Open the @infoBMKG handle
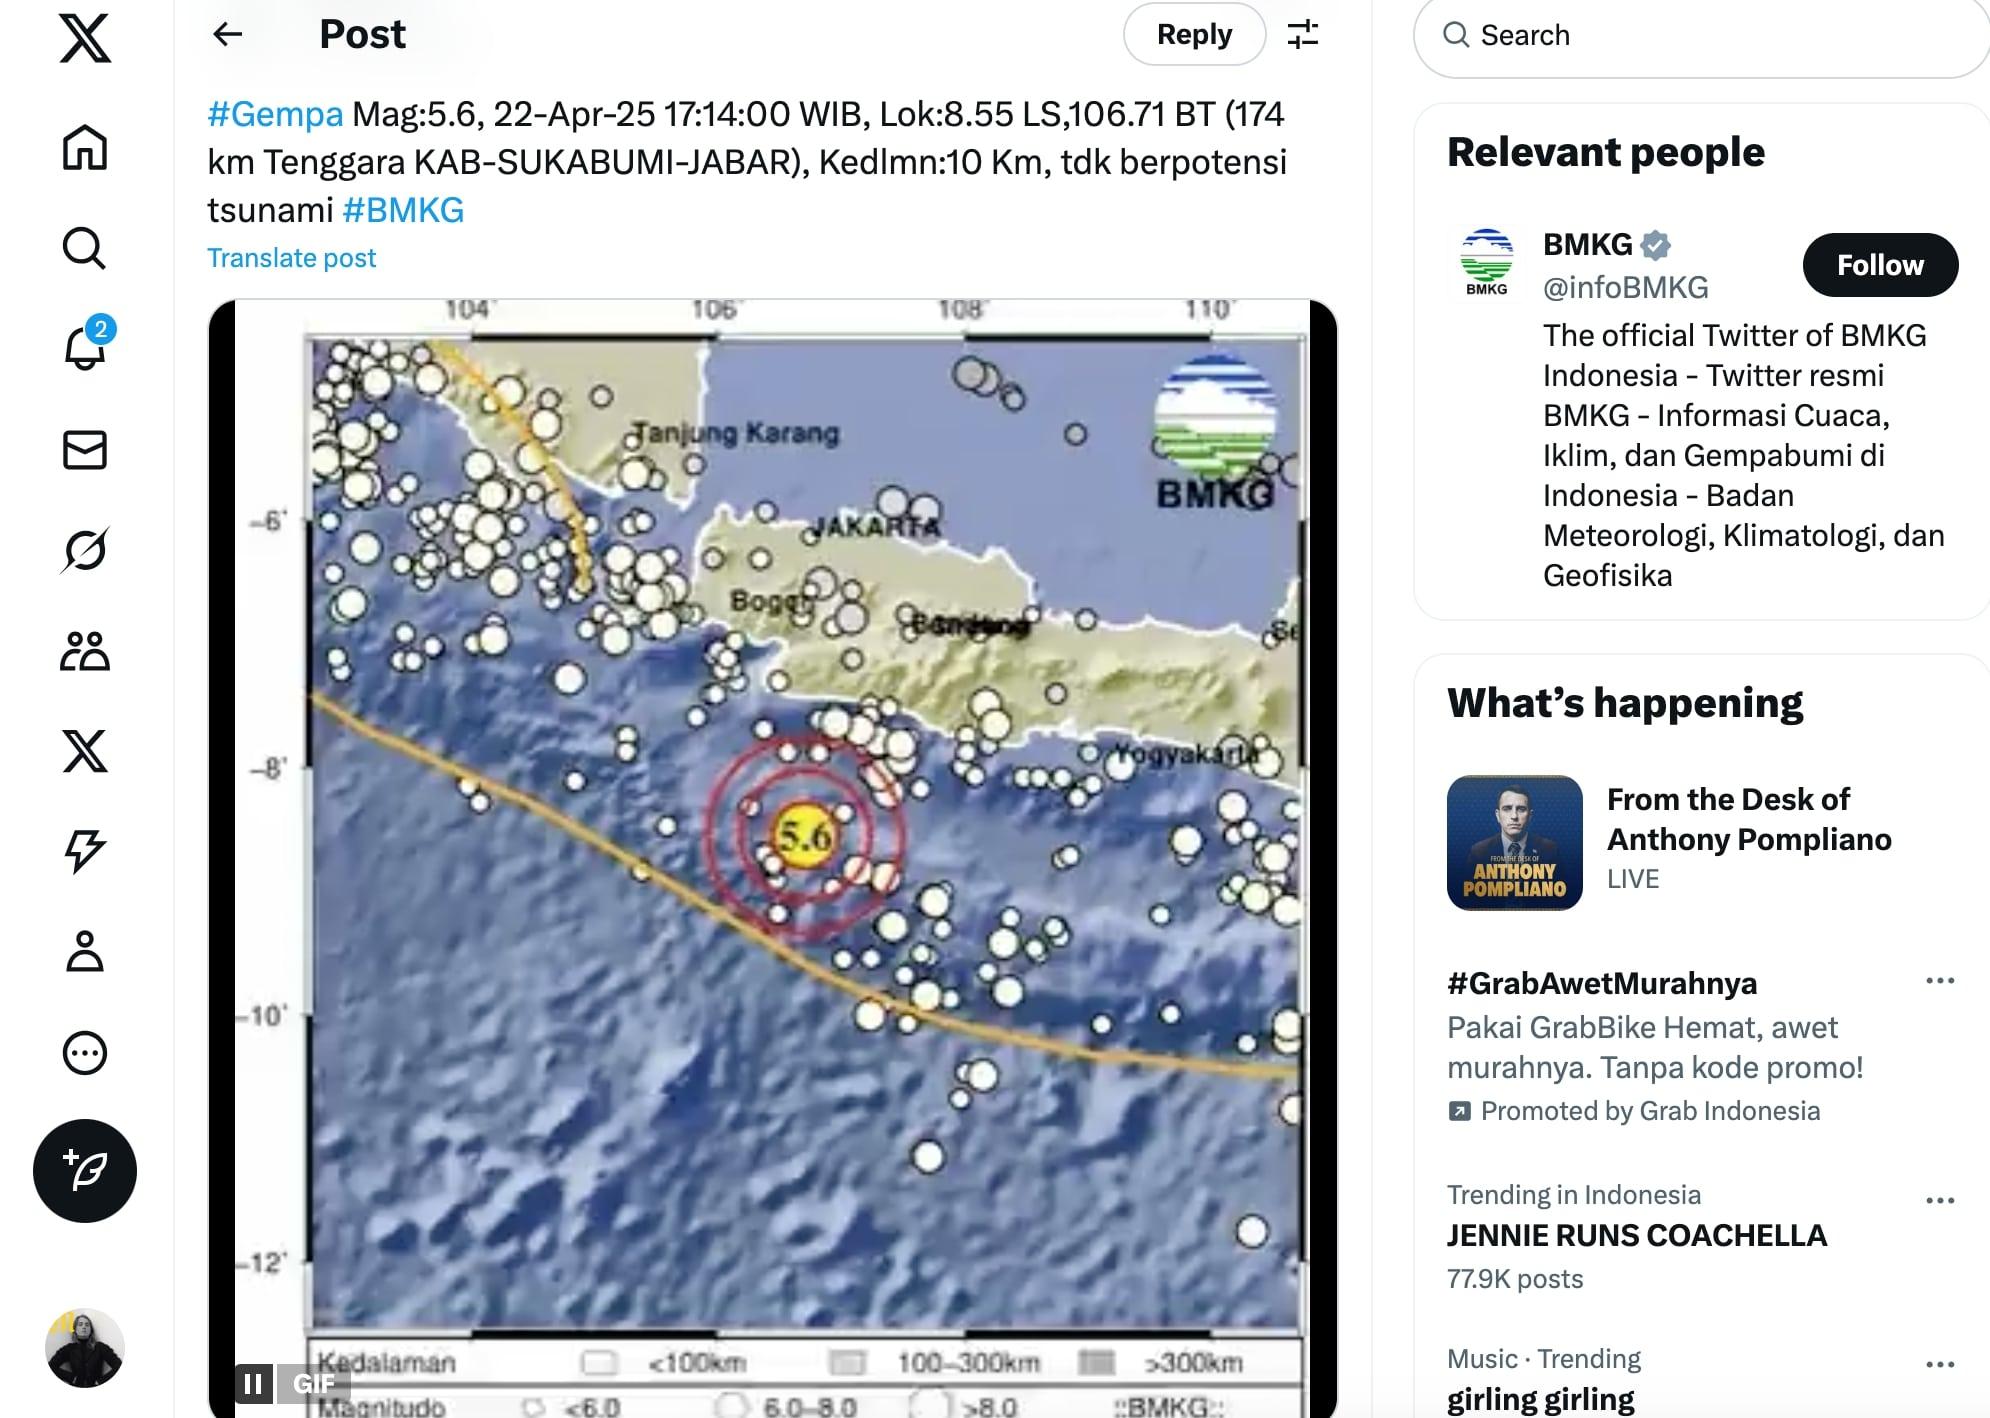The width and height of the screenshot is (1990, 1418). [1625, 288]
